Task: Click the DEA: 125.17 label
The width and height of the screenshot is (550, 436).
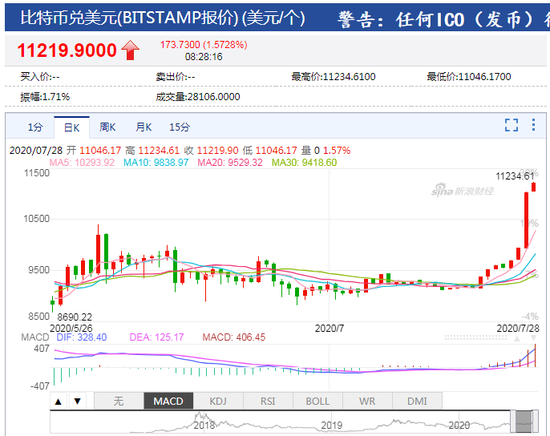Action: (x=156, y=337)
